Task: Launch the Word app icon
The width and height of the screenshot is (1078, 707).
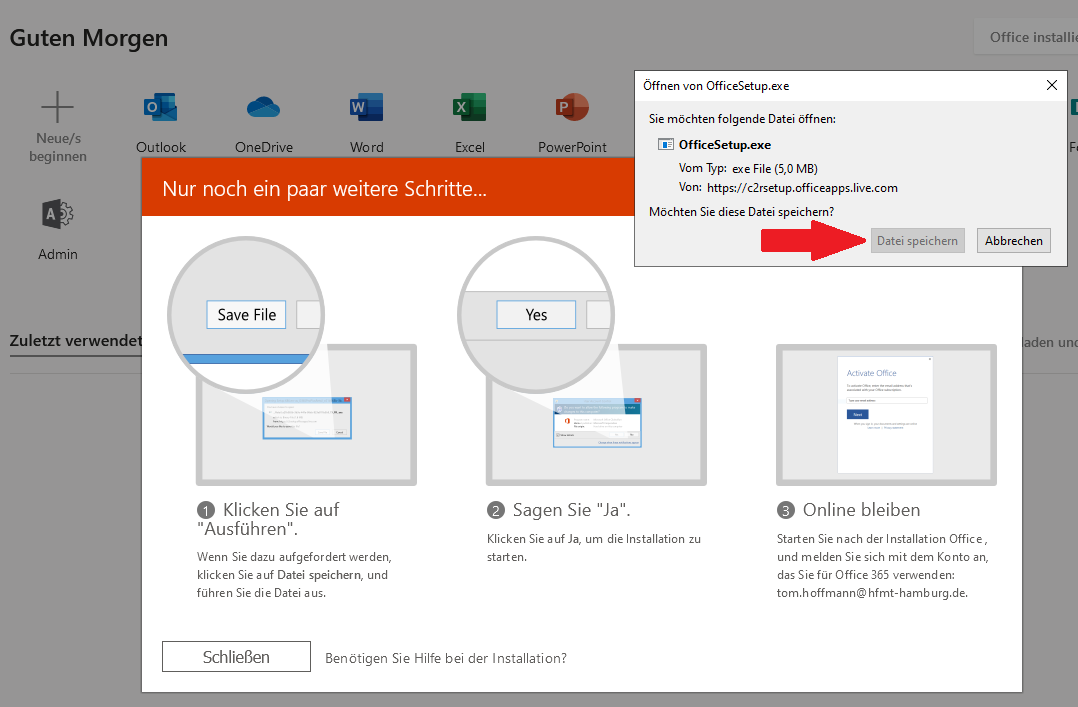Action: click(x=366, y=107)
